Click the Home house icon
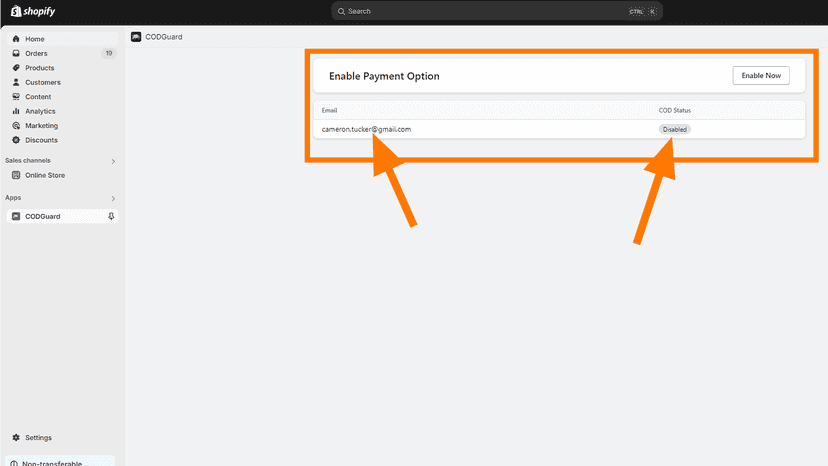 pyautogui.click(x=16, y=39)
